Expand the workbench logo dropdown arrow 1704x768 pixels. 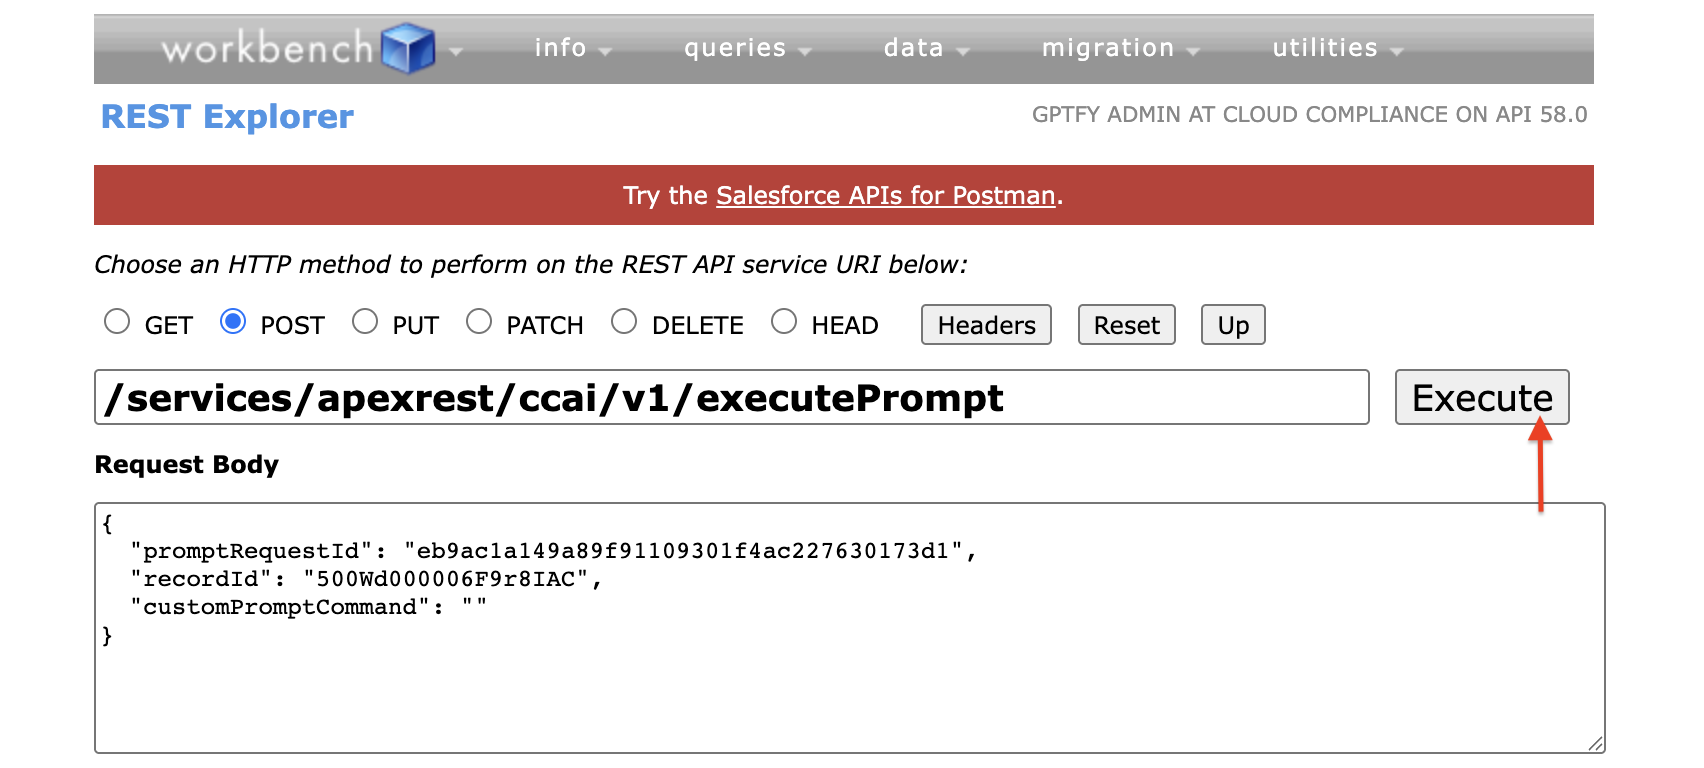(x=456, y=50)
